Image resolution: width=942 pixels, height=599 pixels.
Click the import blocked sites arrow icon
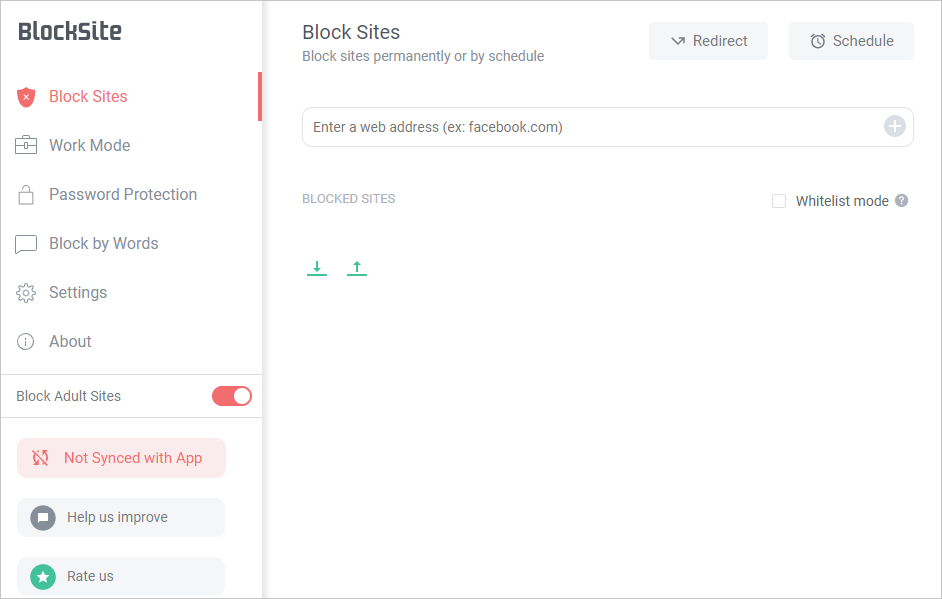pos(317,267)
